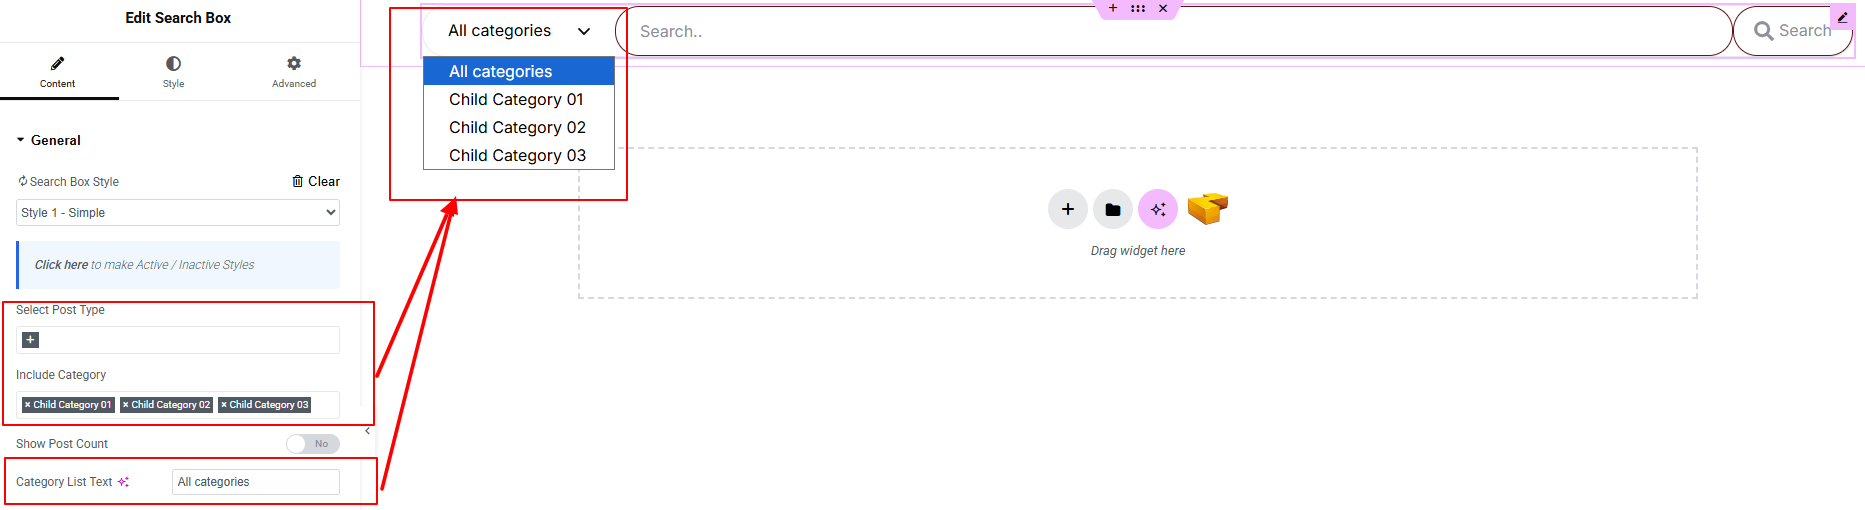Switch to the Style tab
This screenshot has height=510, width=1865.
(173, 72)
